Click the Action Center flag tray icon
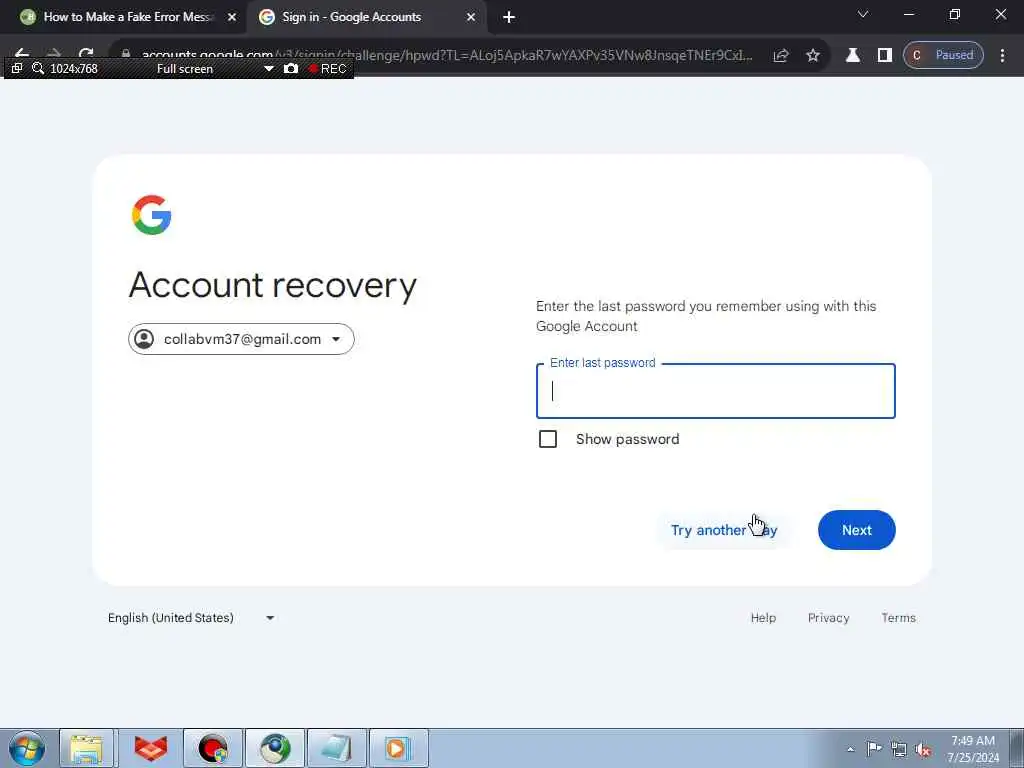The image size is (1024, 768). coord(874,748)
